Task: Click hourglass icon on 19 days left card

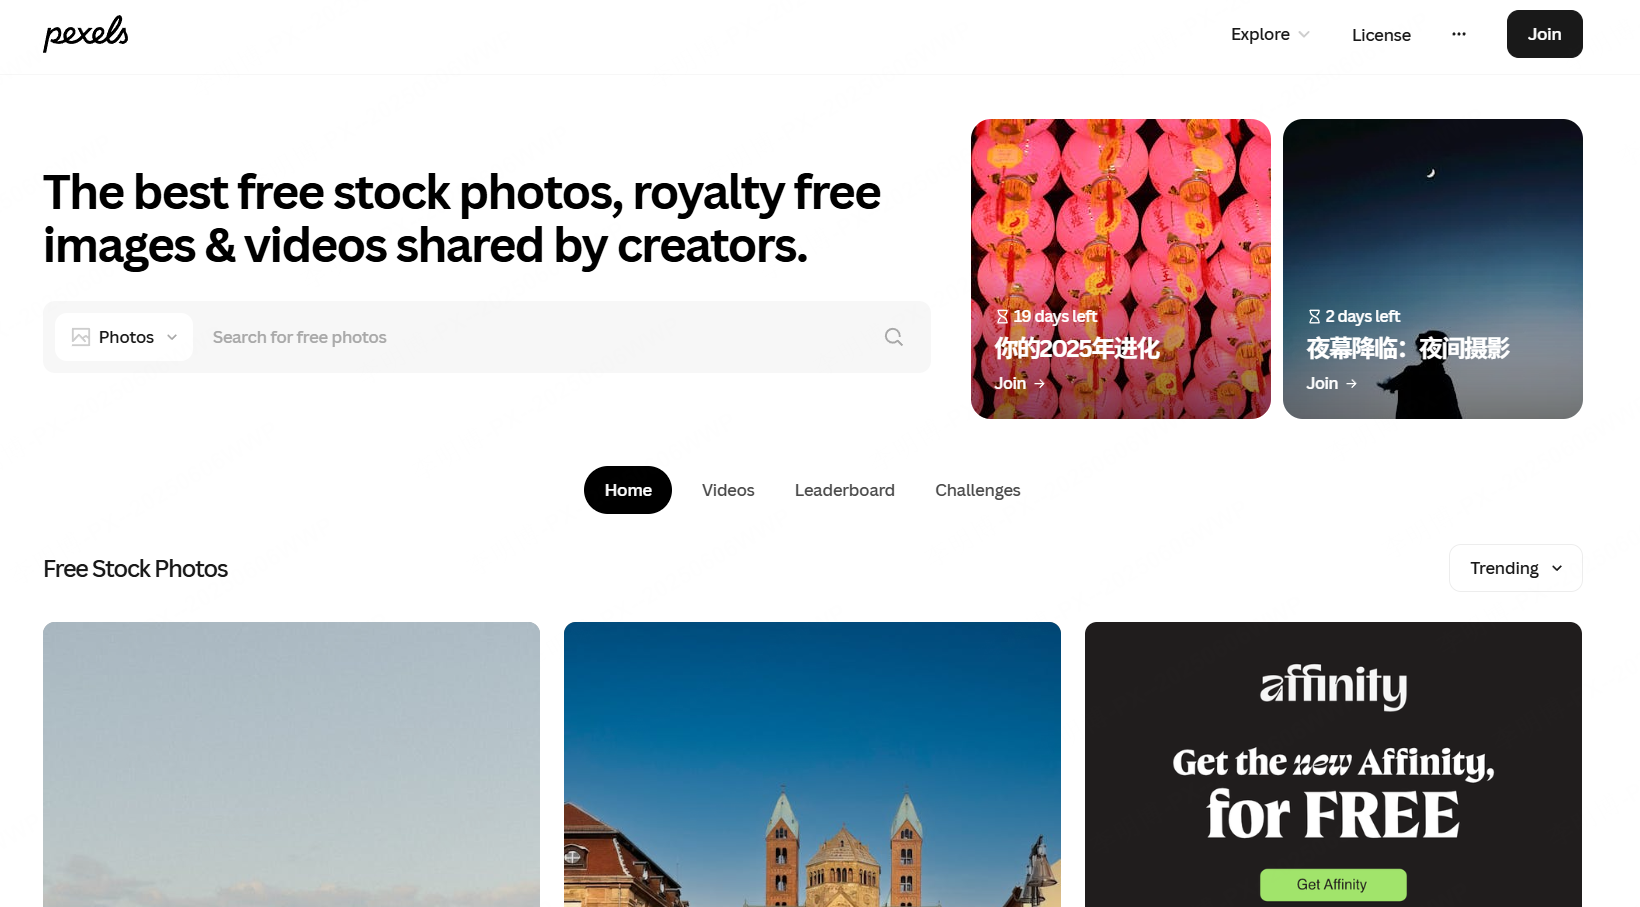Action: (x=1002, y=316)
